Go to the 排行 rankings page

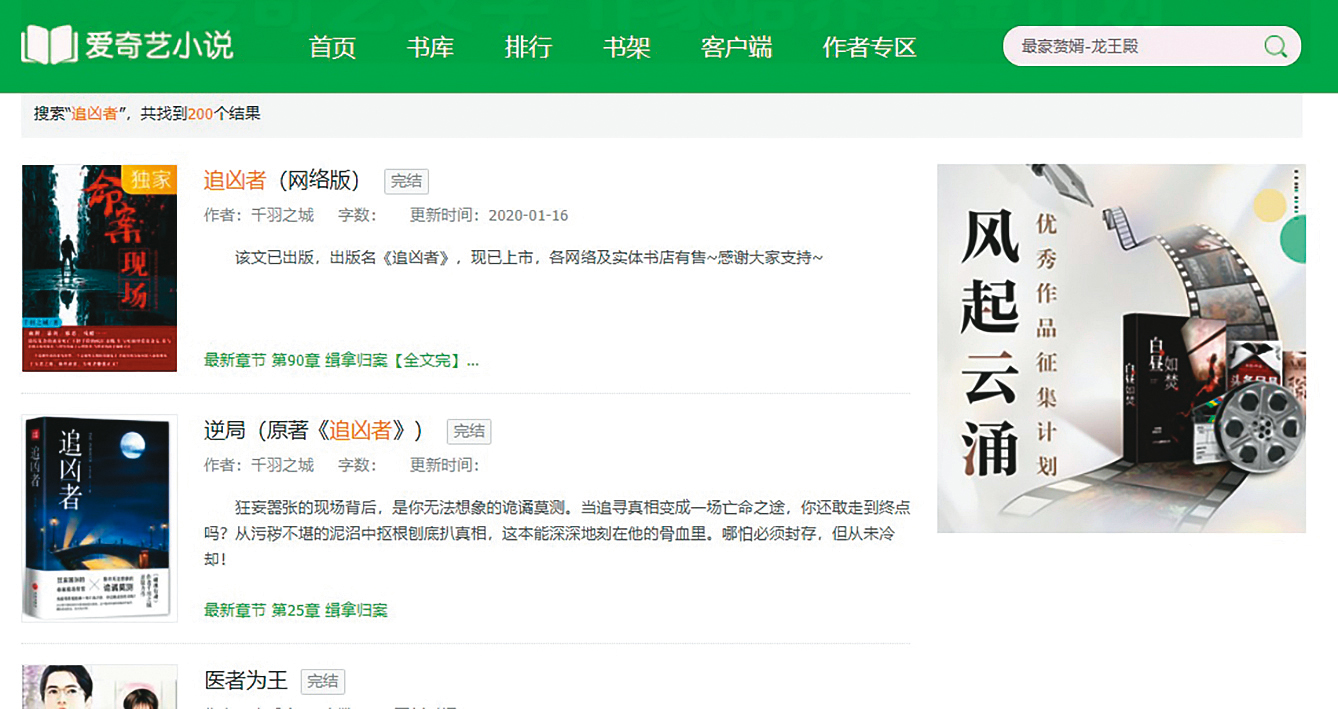pos(528,47)
